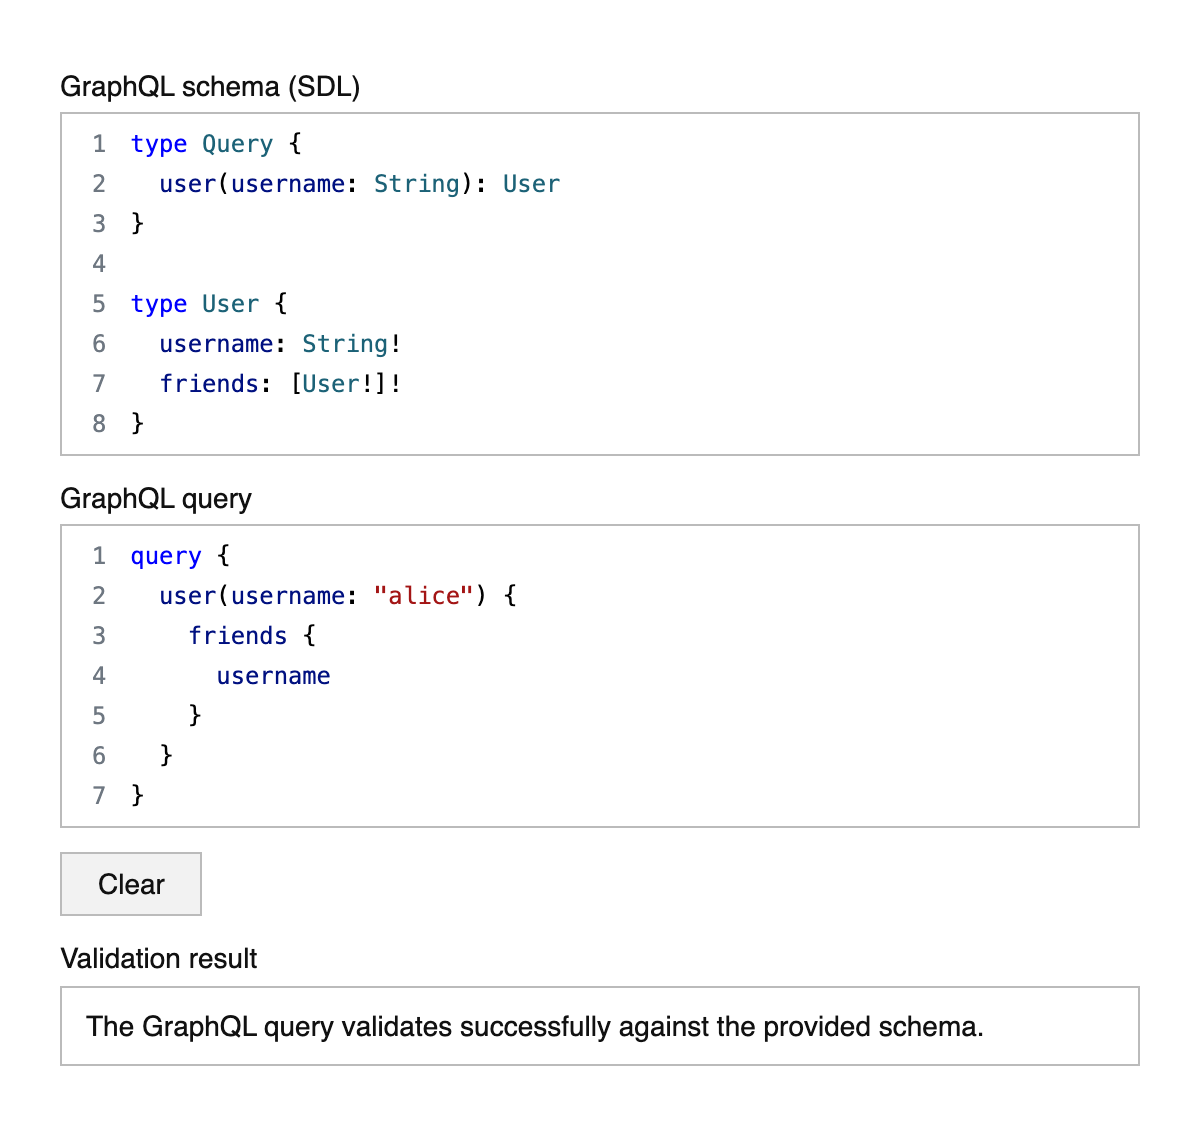Screen dimensions: 1200x1134
Task: Click line number 1 in schema gutter
Action: click(x=99, y=144)
